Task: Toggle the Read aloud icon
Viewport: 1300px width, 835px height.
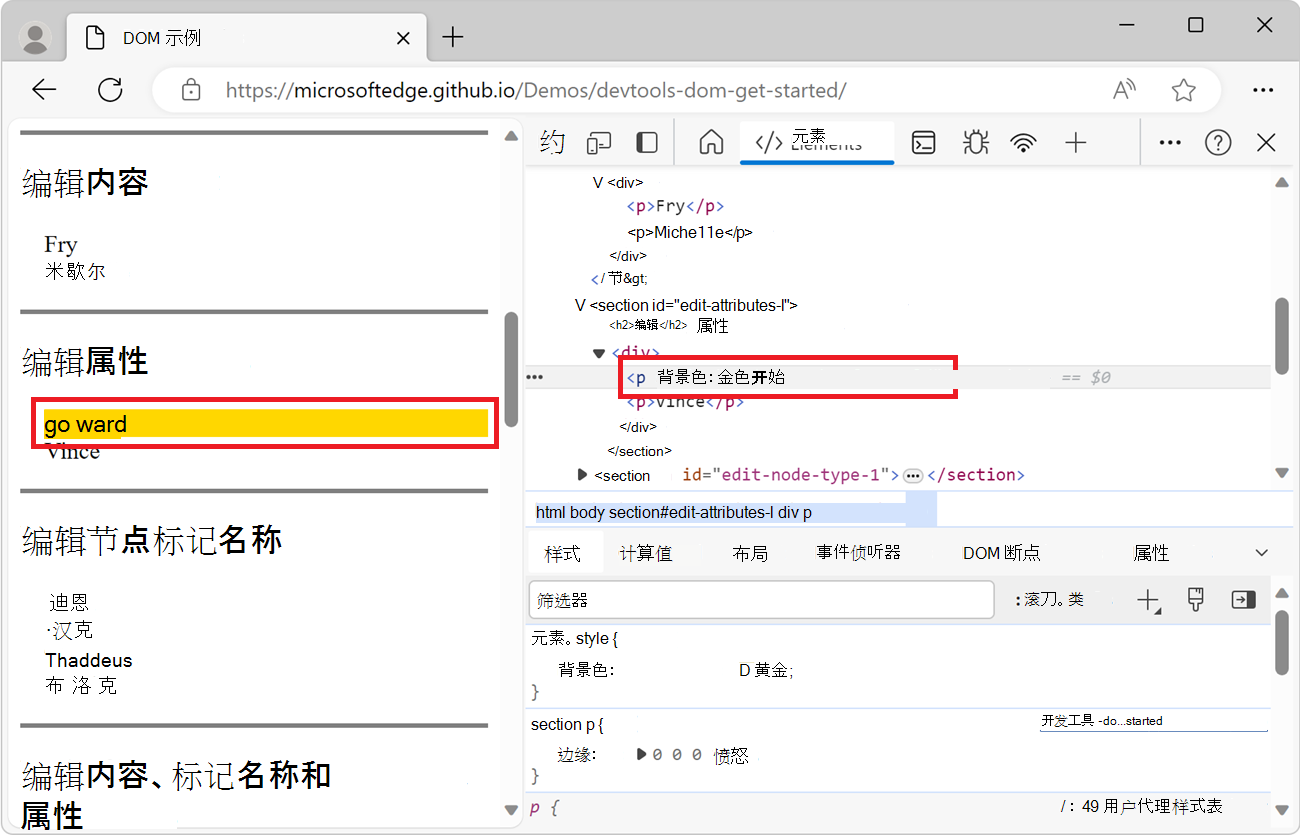Action: tap(1125, 90)
